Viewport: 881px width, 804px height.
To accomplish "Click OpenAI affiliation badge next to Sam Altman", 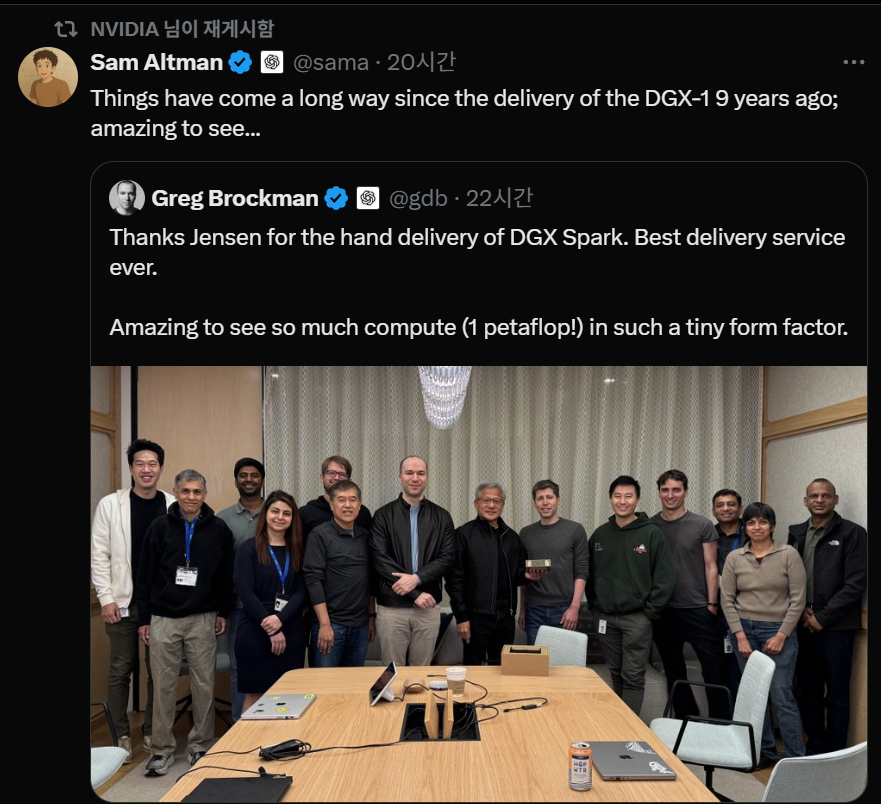I will coord(272,62).
